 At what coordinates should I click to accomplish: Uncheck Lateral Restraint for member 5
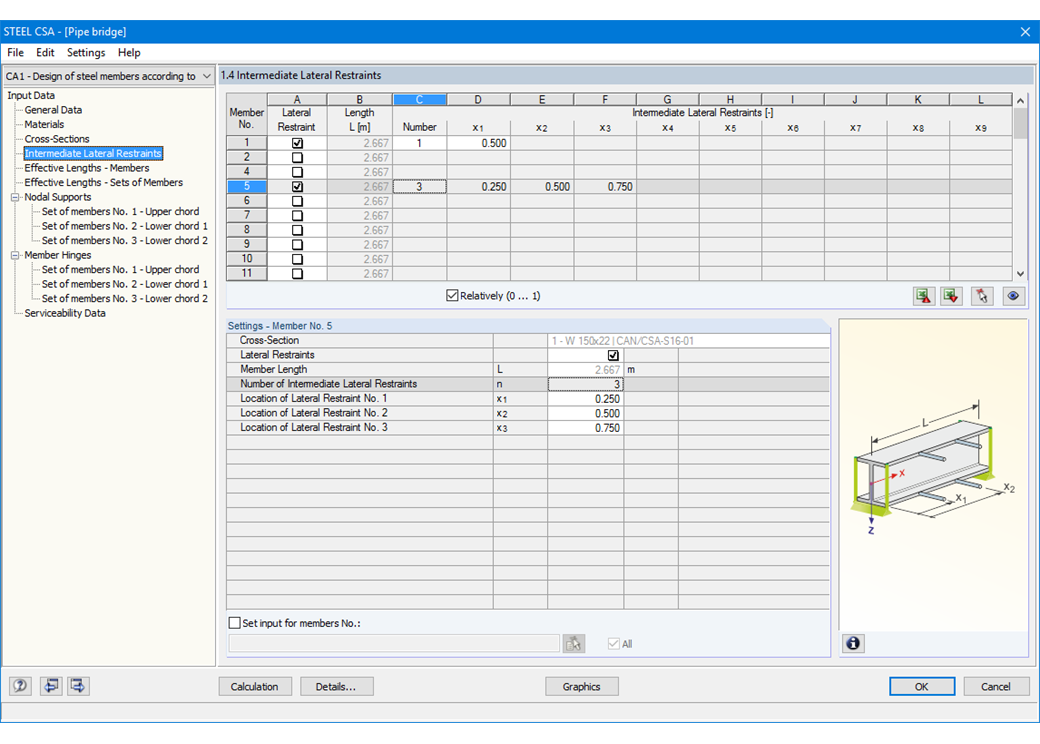point(297,187)
